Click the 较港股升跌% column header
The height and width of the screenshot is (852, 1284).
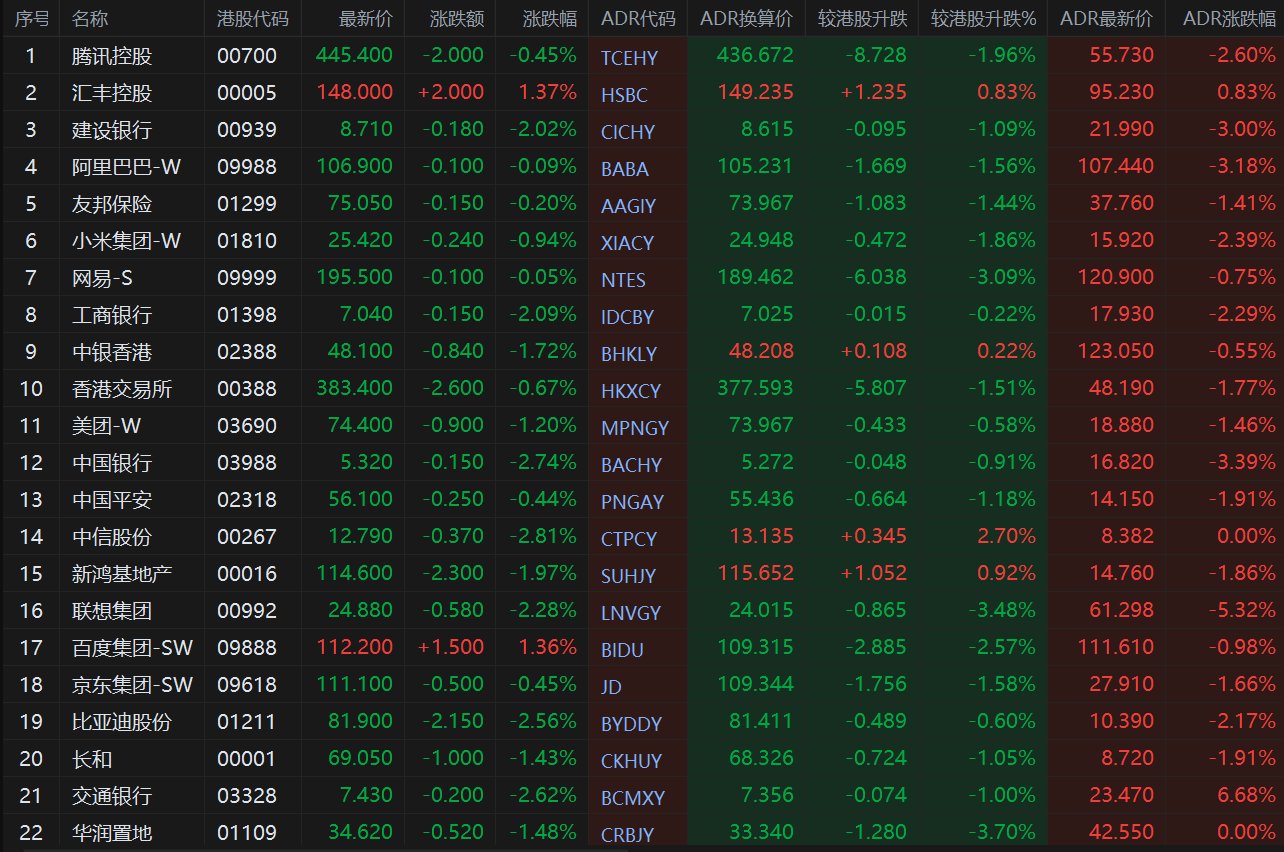(x=984, y=19)
